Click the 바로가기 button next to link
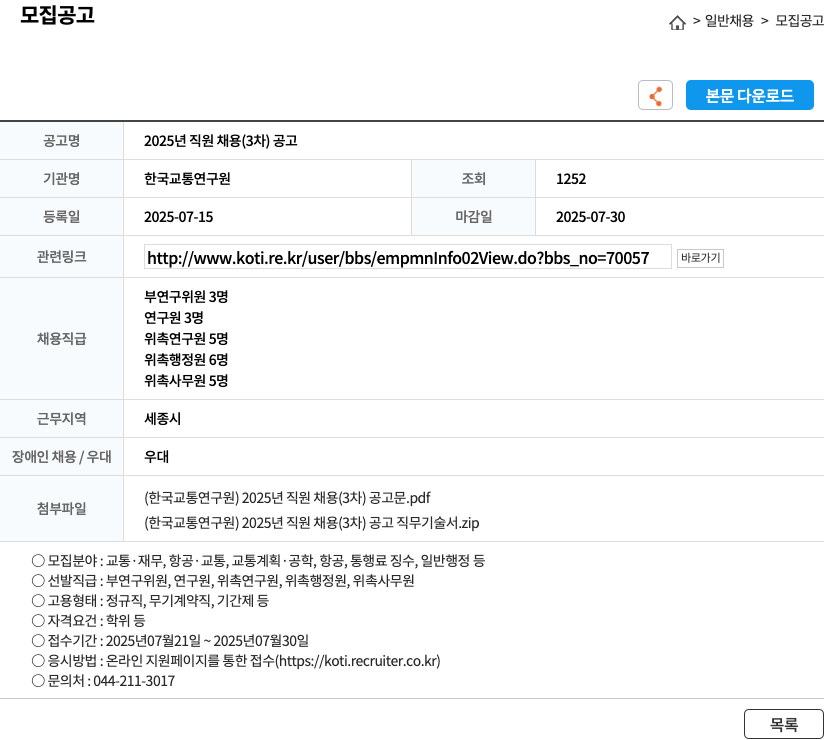 (x=700, y=258)
